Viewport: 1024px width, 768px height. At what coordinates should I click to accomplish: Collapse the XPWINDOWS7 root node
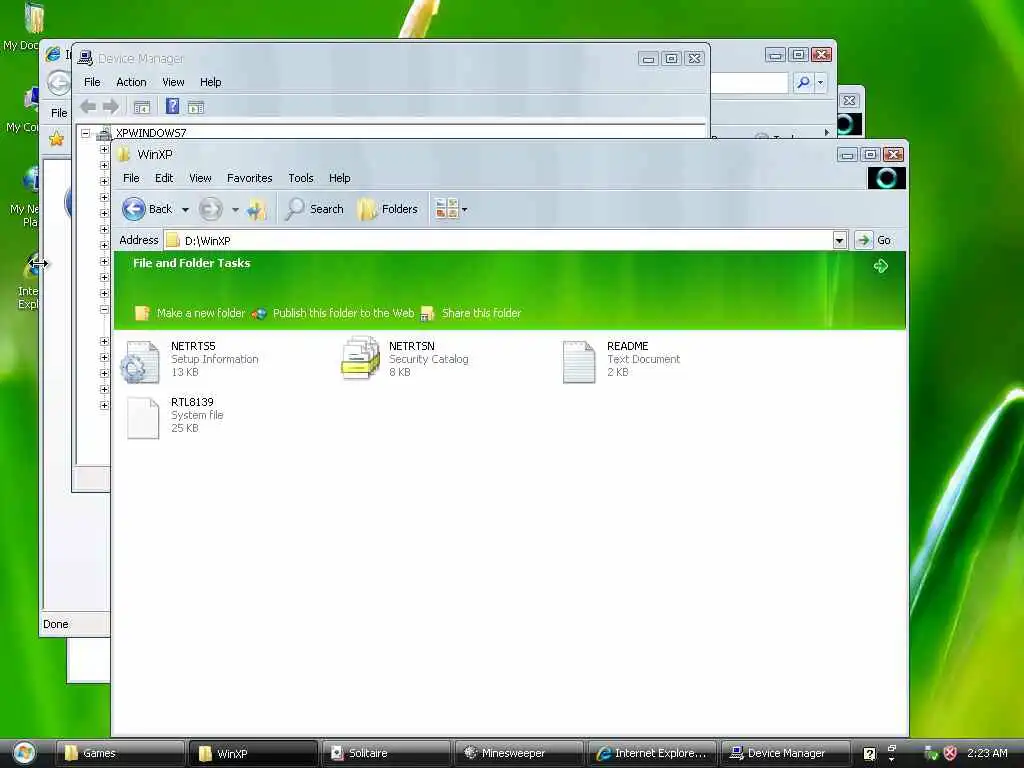(x=86, y=133)
